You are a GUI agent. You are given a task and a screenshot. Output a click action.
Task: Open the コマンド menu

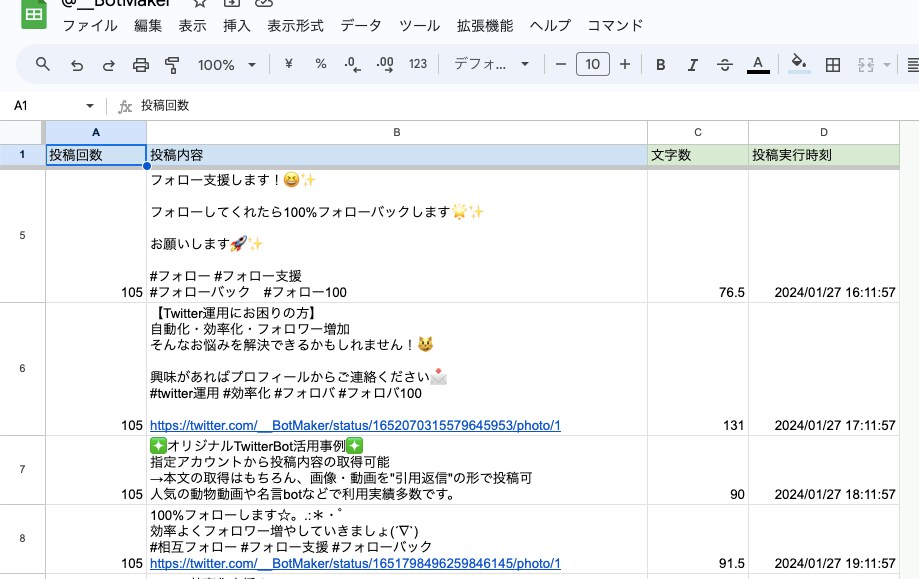(x=615, y=26)
